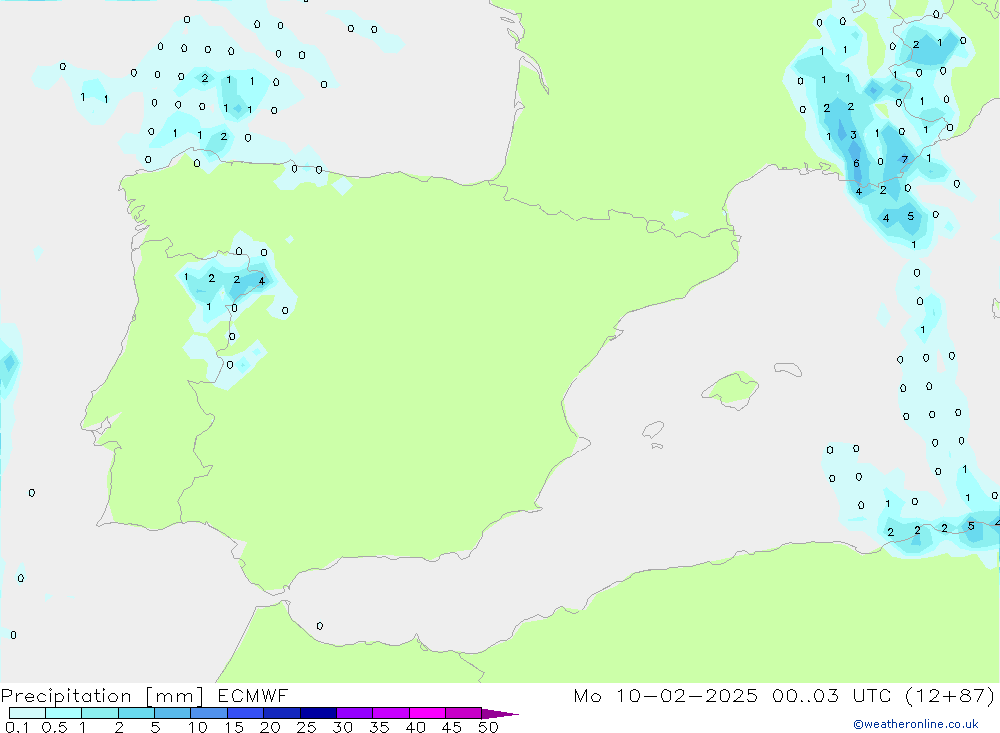This screenshot has height=733, width=1000.
Task: Click the Menorca island outline
Action: pyautogui.click(x=788, y=369)
